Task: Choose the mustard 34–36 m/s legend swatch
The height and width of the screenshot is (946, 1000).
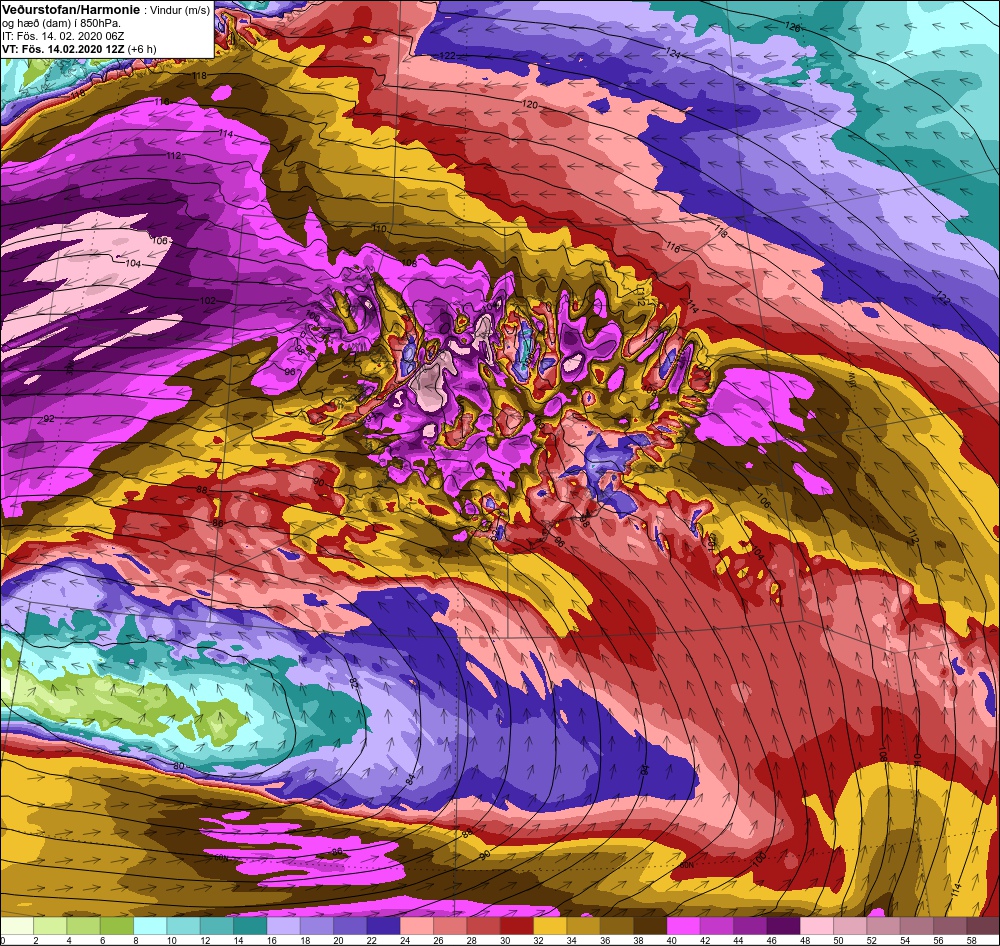Action: 583,925
